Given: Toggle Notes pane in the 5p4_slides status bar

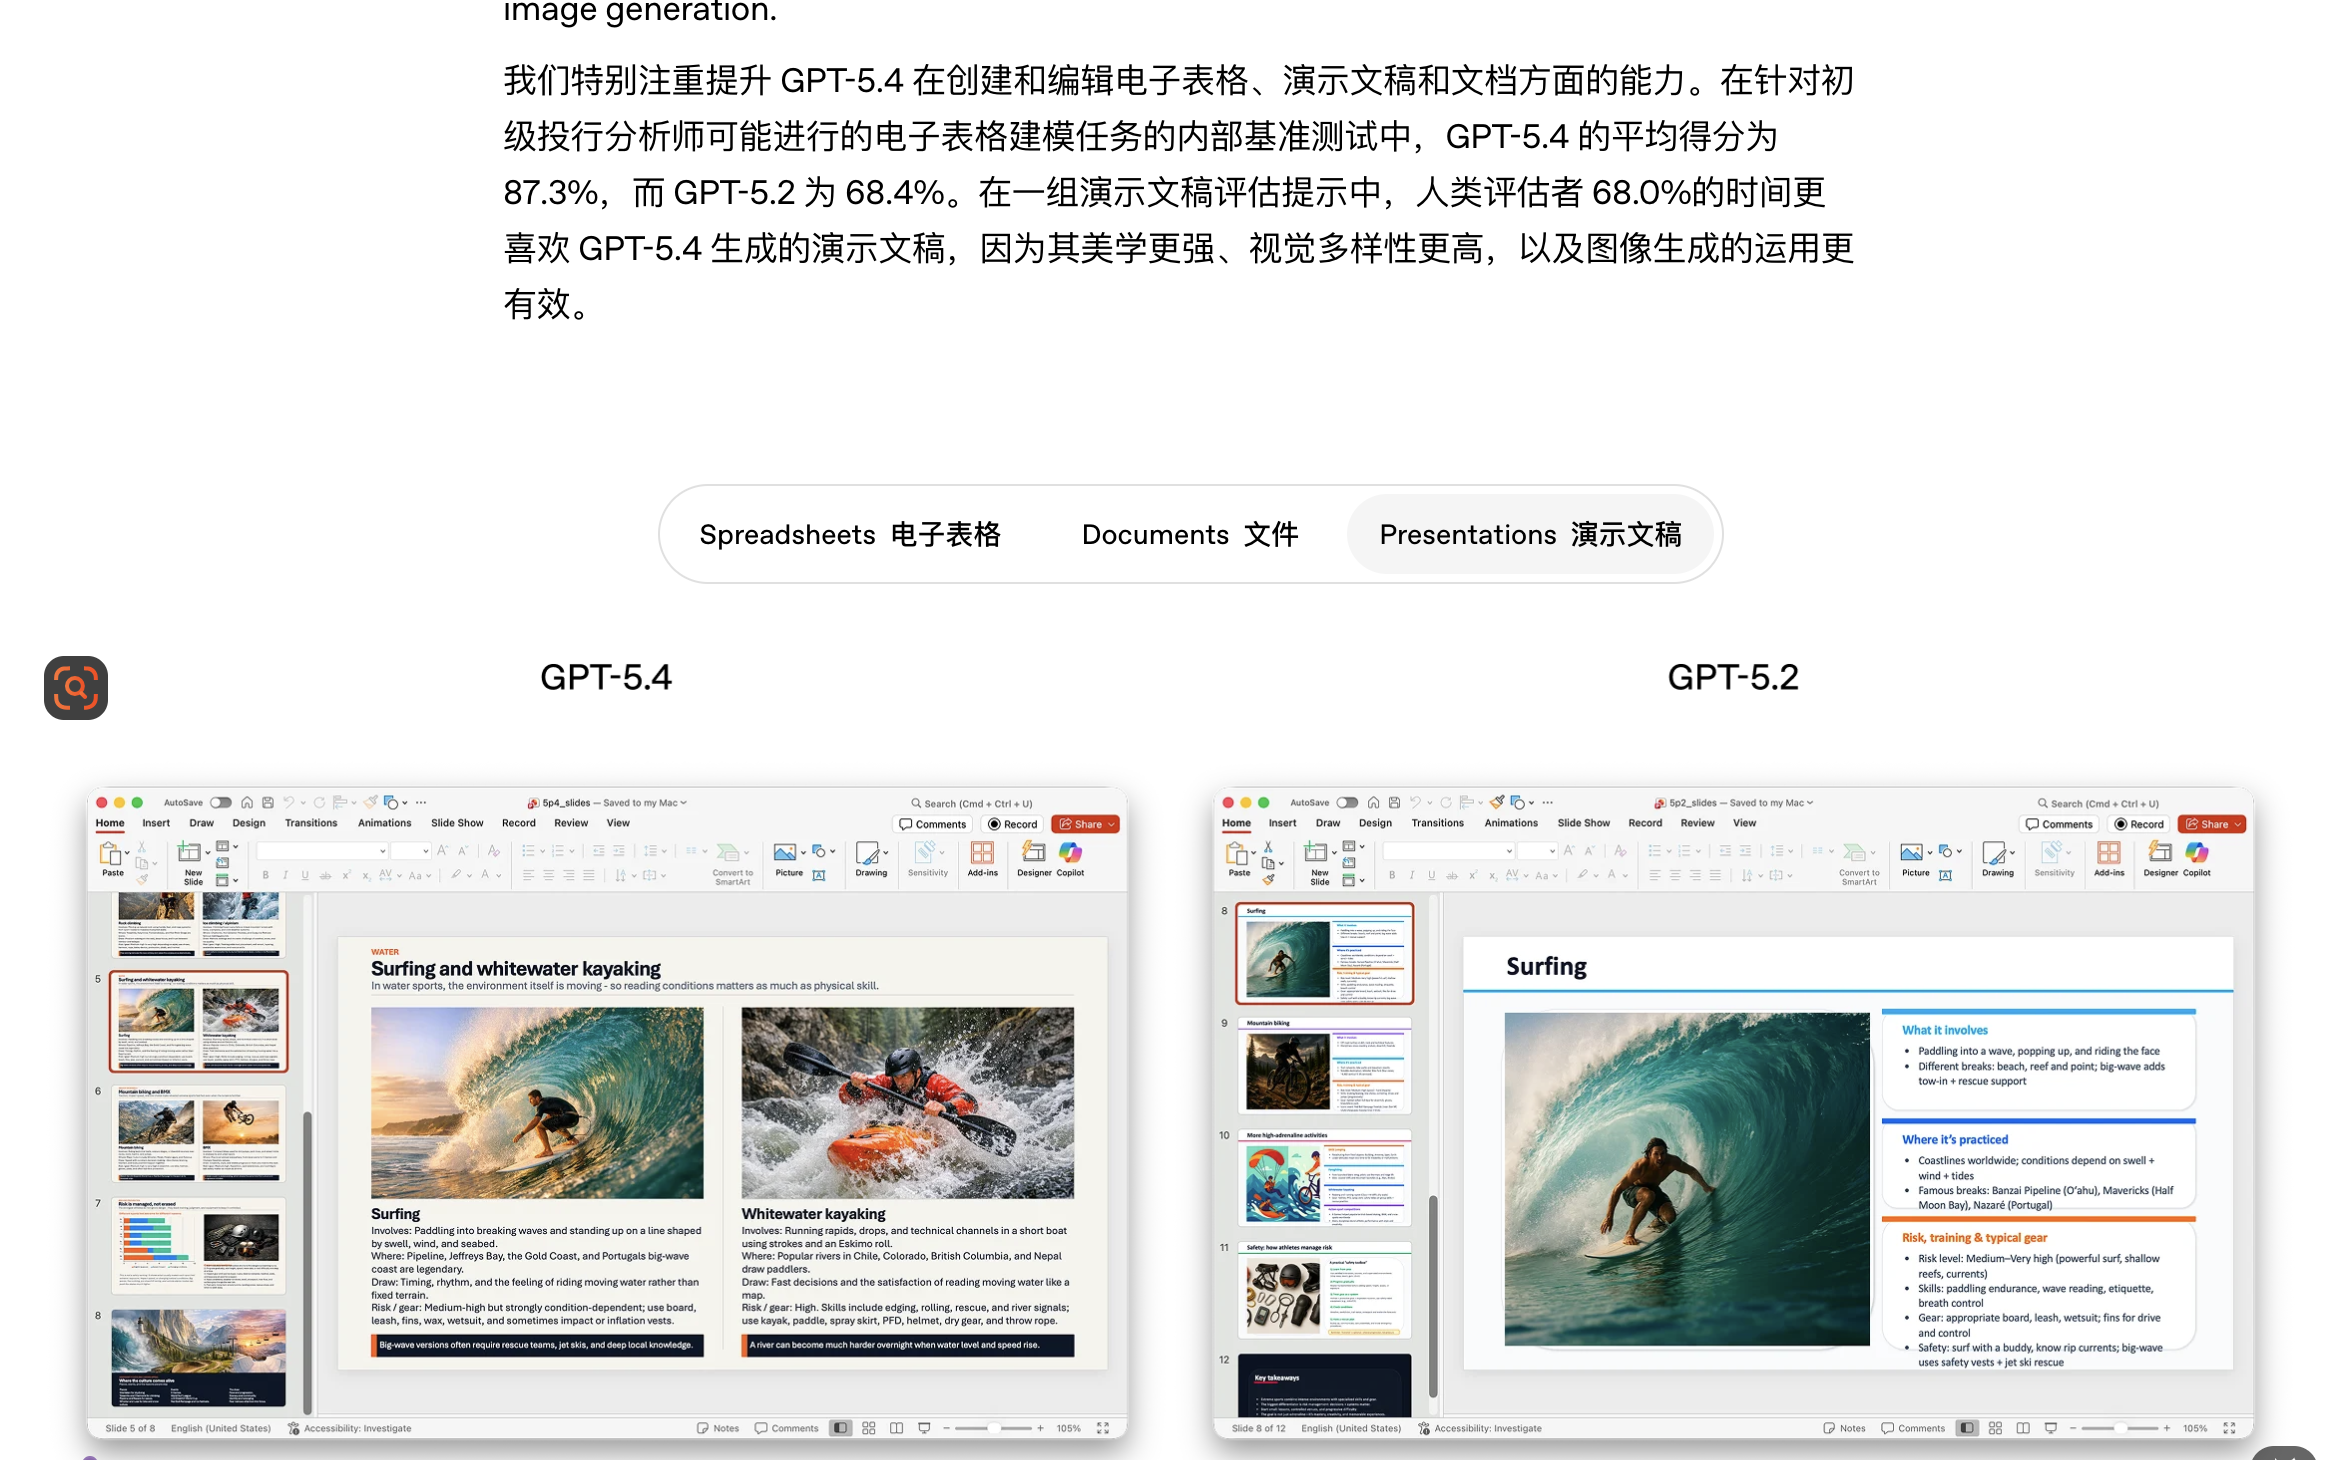Looking at the screenshot, I should click(x=718, y=1428).
